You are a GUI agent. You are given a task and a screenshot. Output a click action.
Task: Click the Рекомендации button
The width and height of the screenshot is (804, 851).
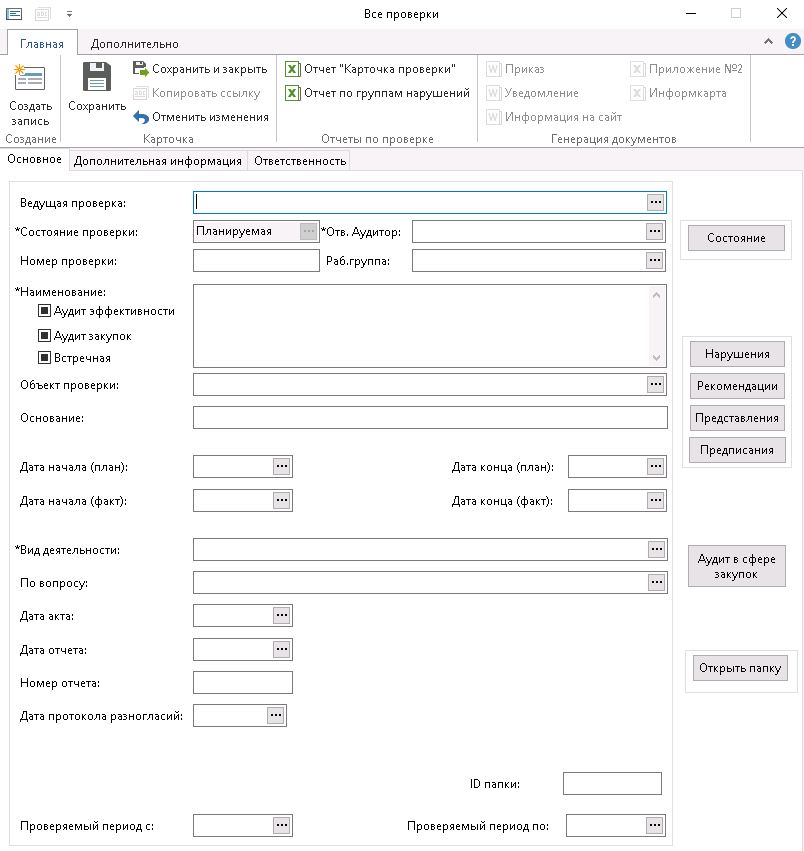[737, 386]
